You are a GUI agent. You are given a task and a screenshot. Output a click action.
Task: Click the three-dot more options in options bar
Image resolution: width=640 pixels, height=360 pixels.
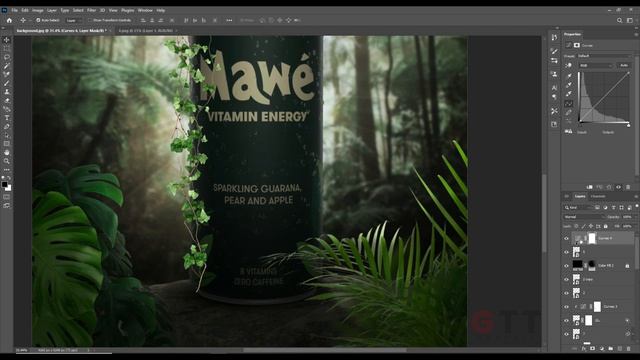point(229,20)
